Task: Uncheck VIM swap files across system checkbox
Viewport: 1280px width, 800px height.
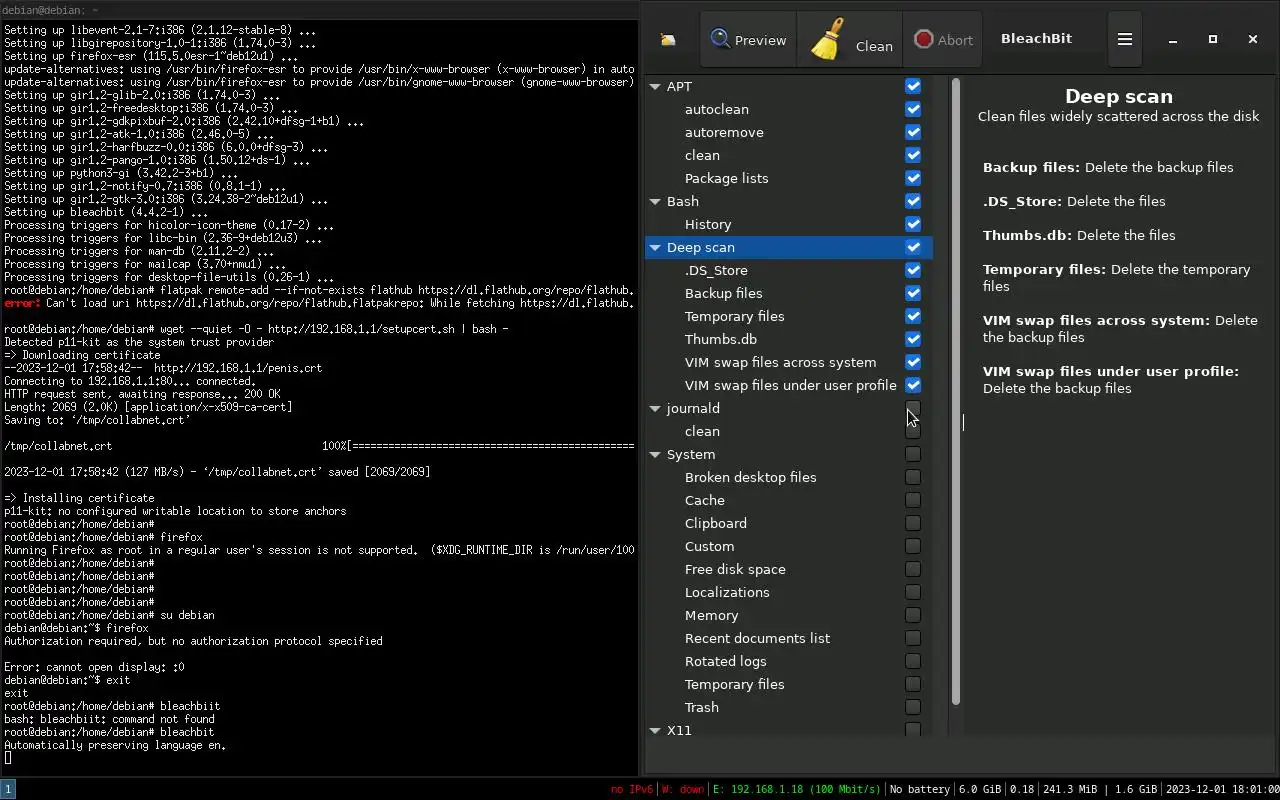Action: tap(913, 362)
